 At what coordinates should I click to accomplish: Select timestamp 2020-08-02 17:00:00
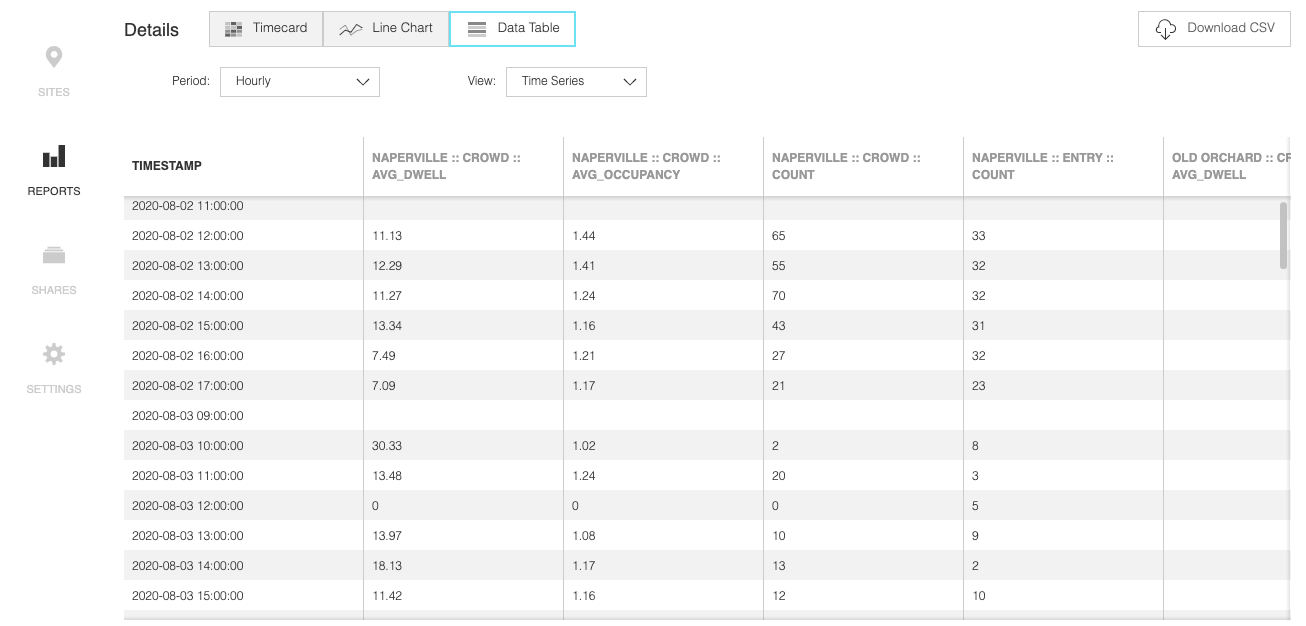click(188, 386)
